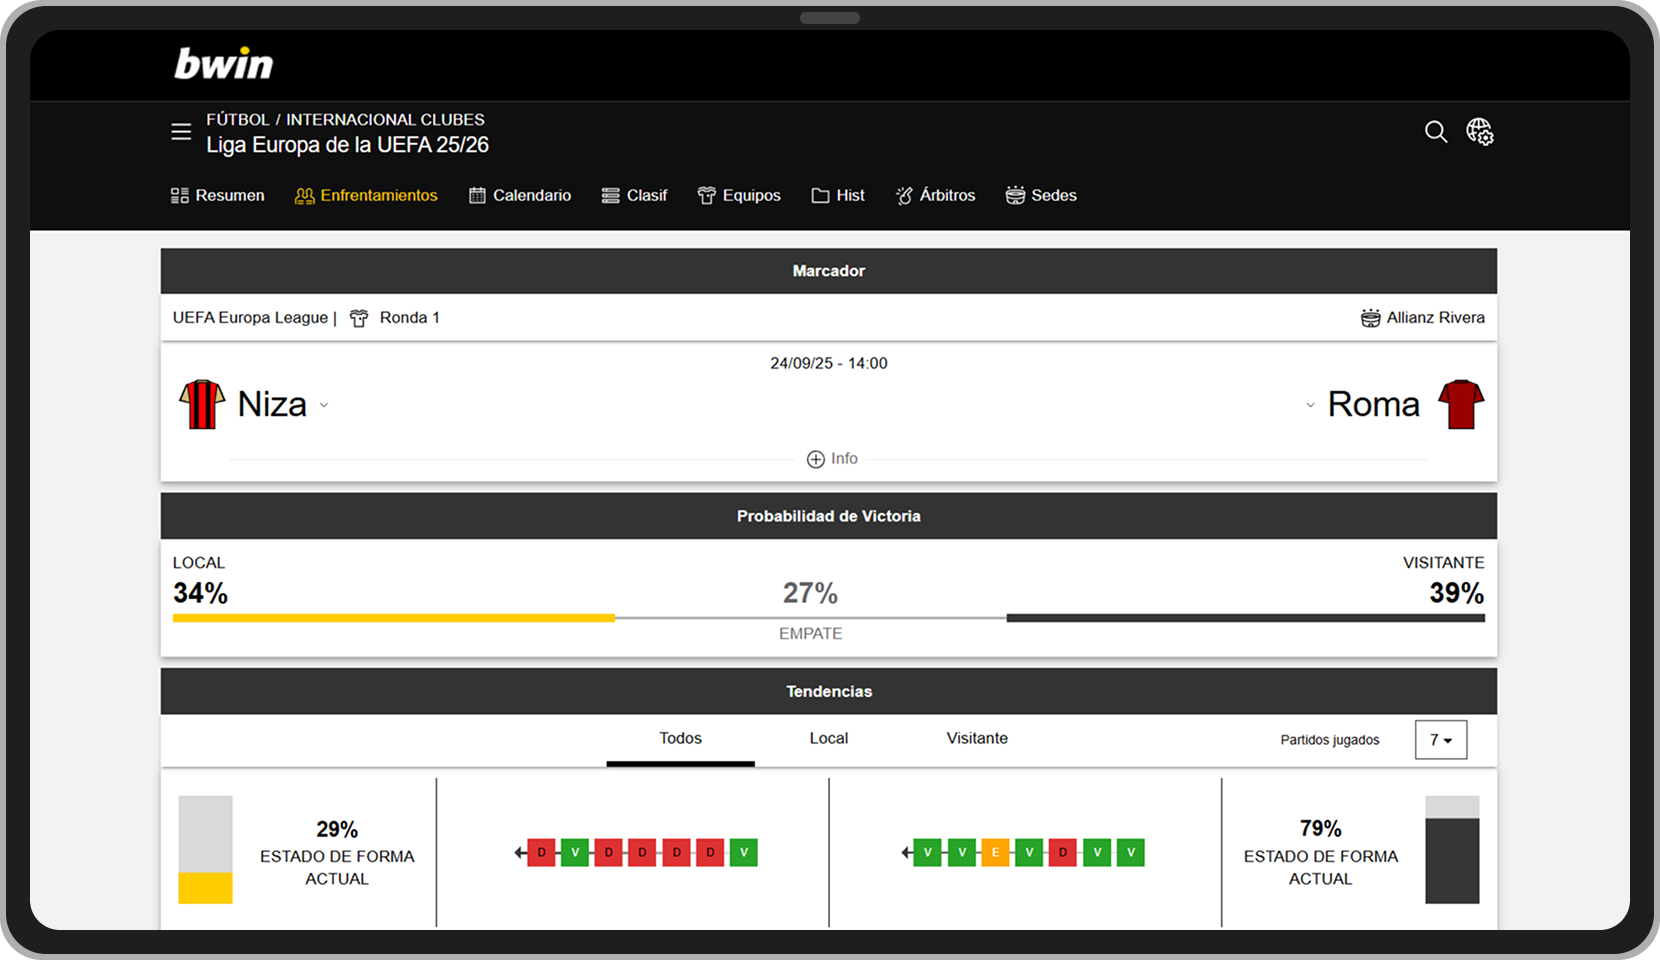1660x960 pixels.
Task: Click the yellow LOCAL probability bar
Action: [394, 618]
